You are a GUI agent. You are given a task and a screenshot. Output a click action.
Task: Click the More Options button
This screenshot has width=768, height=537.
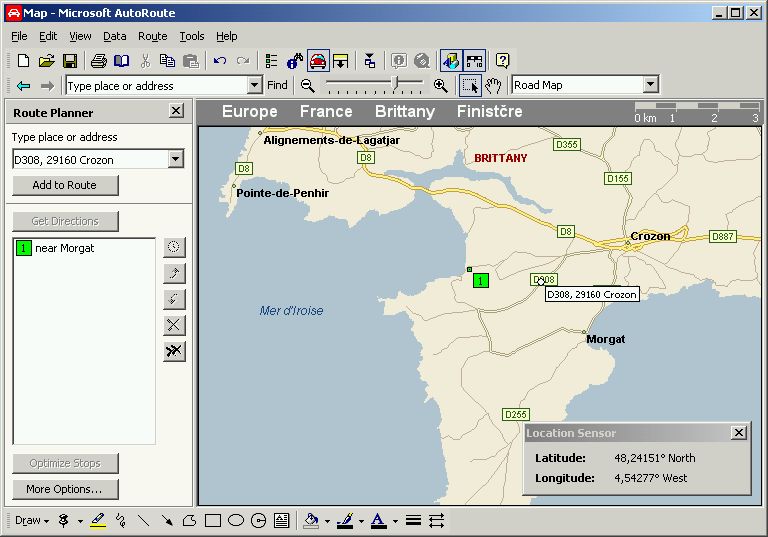point(65,489)
